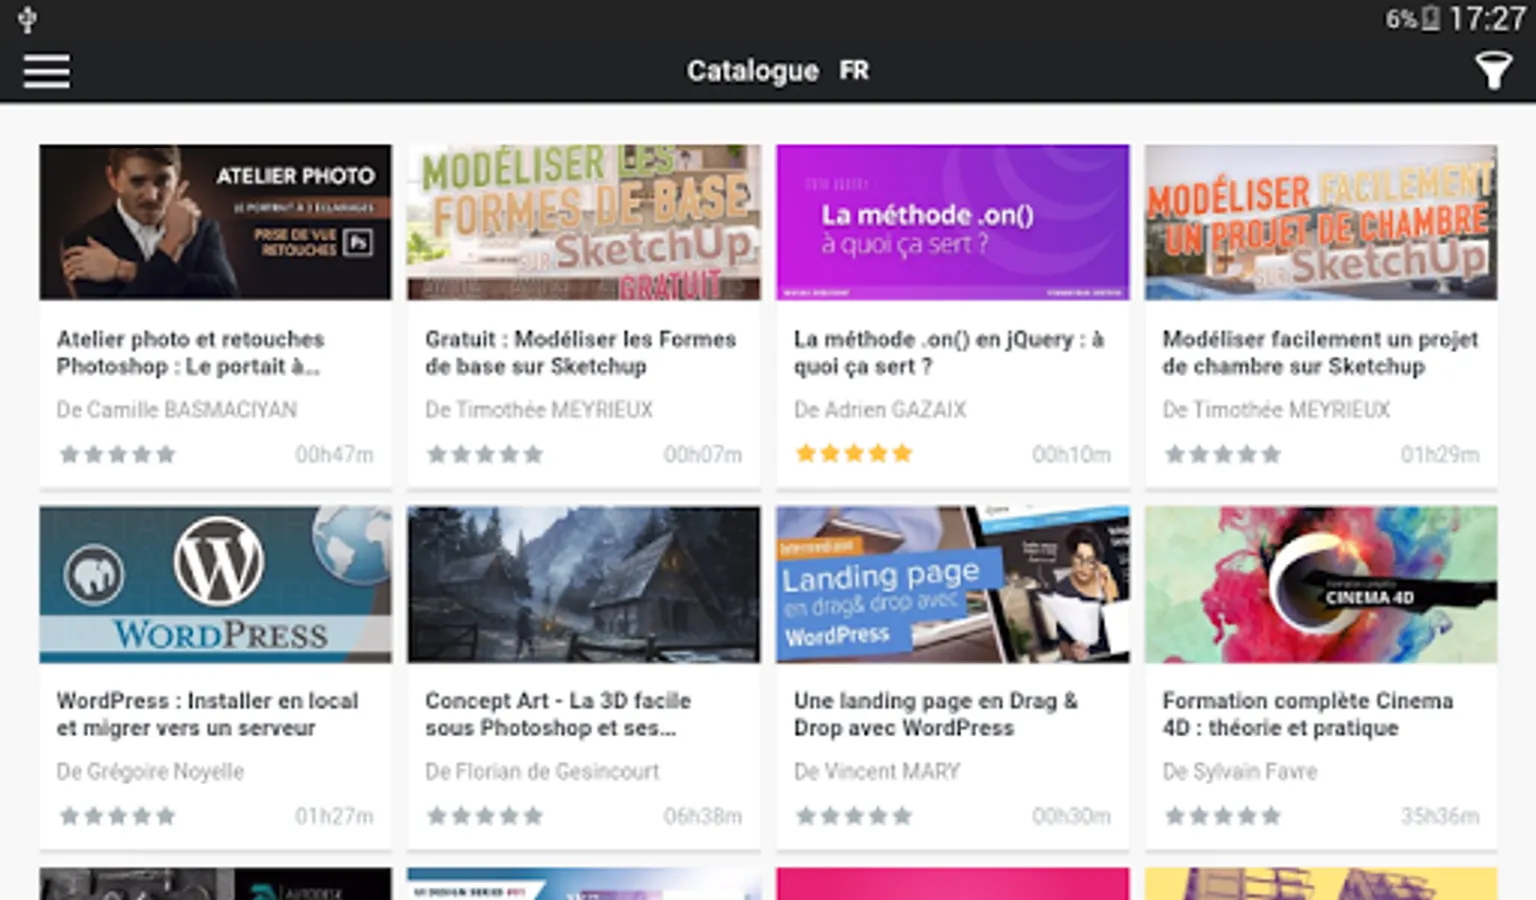Select title Gratuit : Modéliser les Formes de base
The height and width of the screenshot is (900, 1536).
(x=580, y=353)
